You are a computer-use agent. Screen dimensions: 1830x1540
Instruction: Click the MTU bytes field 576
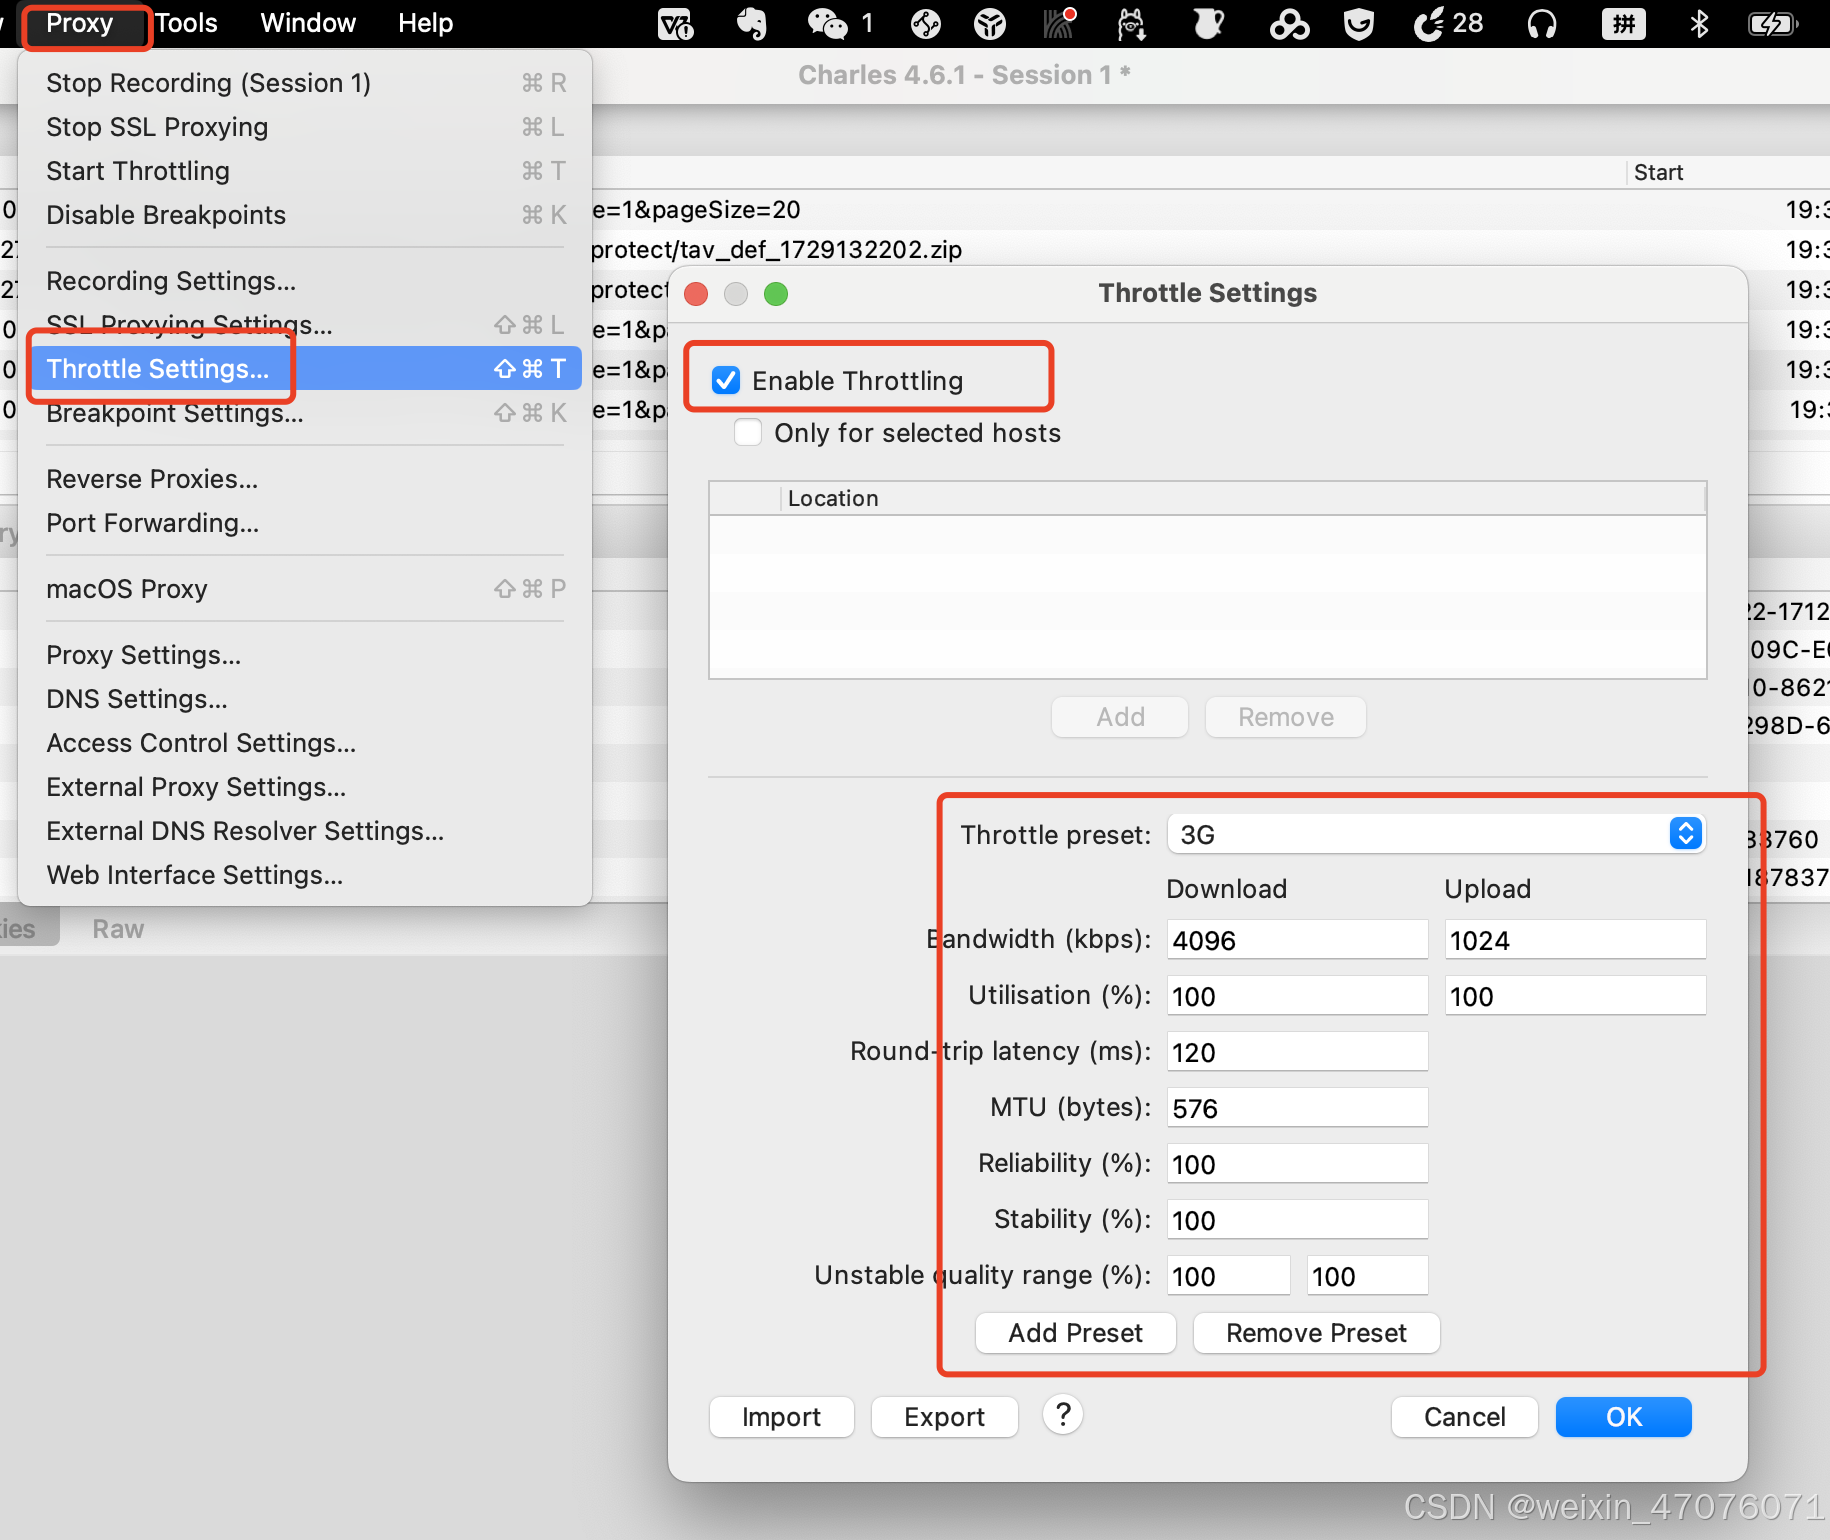point(1298,1108)
